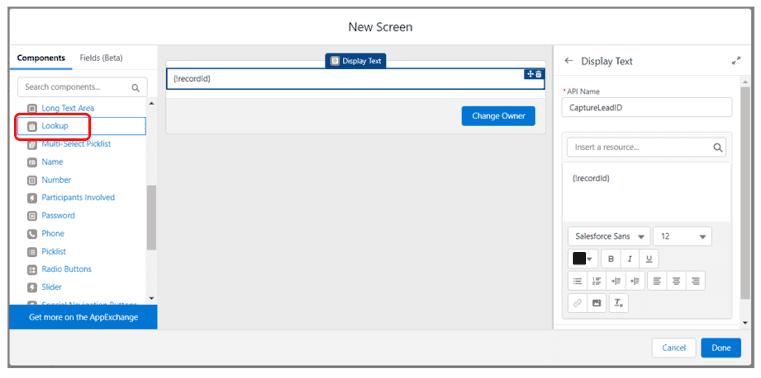The width and height of the screenshot is (761, 378).
Task: Switch to the Fields (Beta) tab
Action: pos(101,58)
